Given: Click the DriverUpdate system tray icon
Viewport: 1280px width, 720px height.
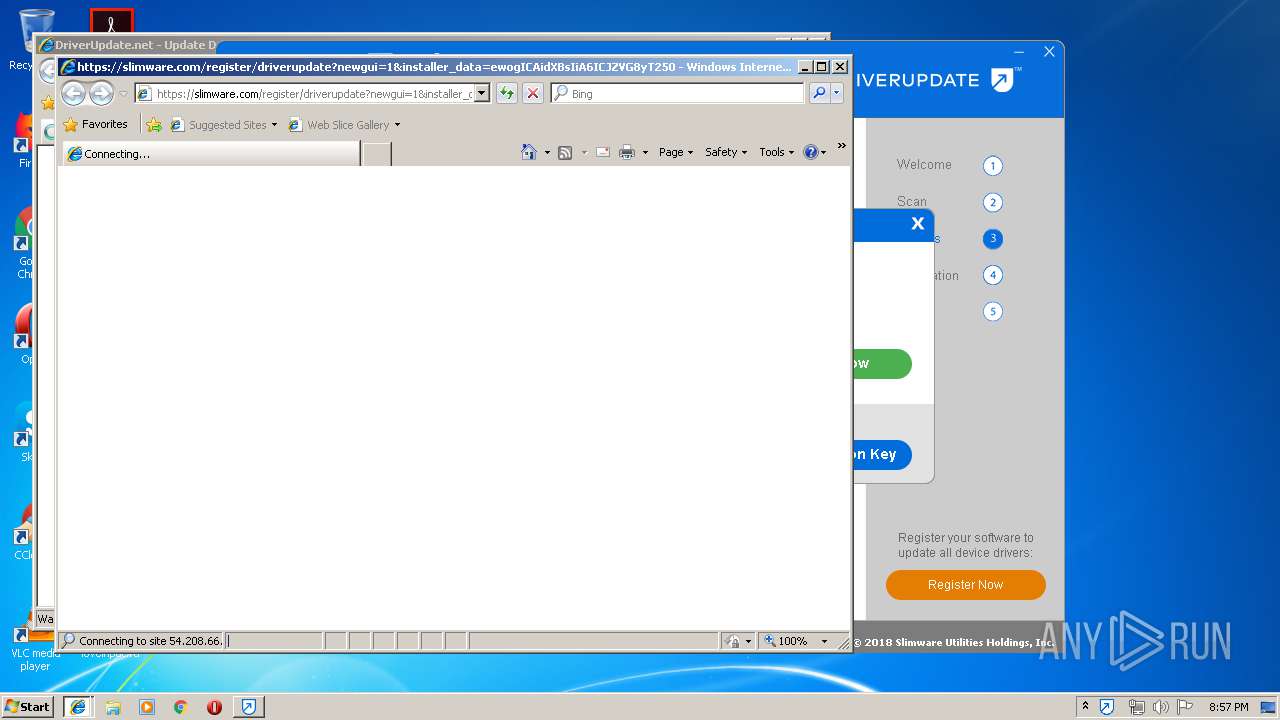Looking at the screenshot, I should (x=1107, y=707).
